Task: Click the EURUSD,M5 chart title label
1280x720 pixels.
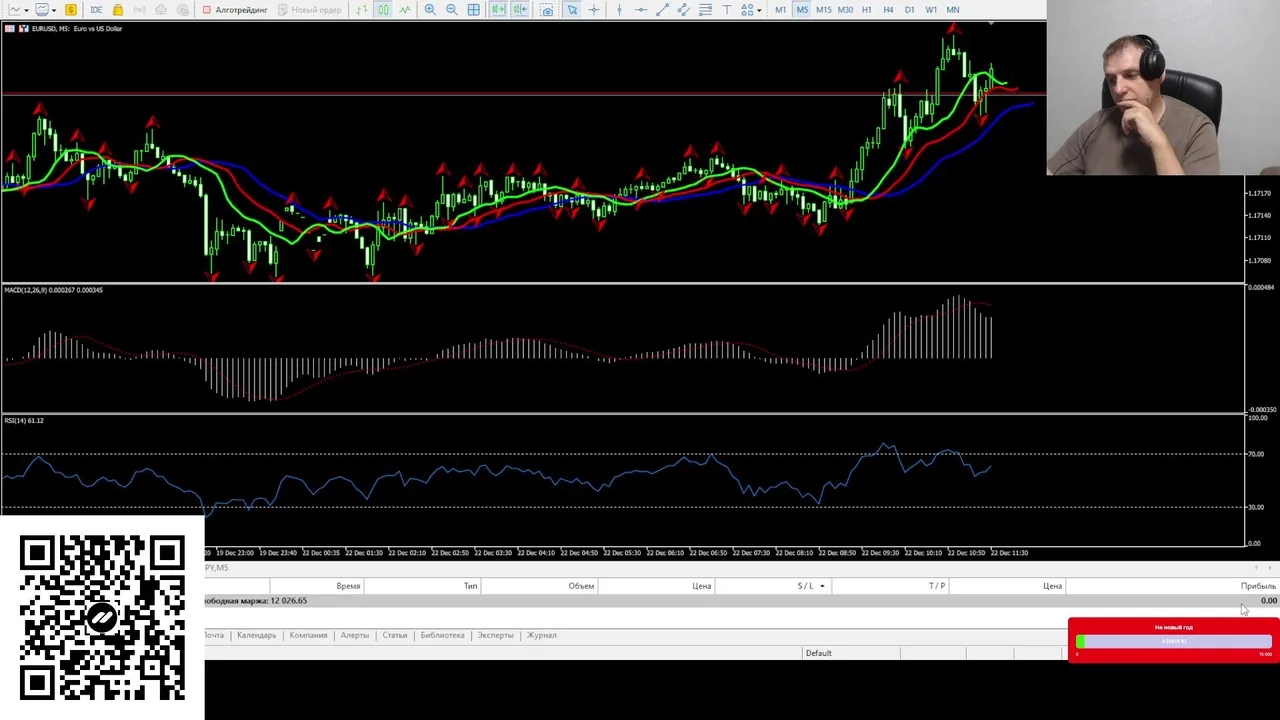Action: (76, 28)
